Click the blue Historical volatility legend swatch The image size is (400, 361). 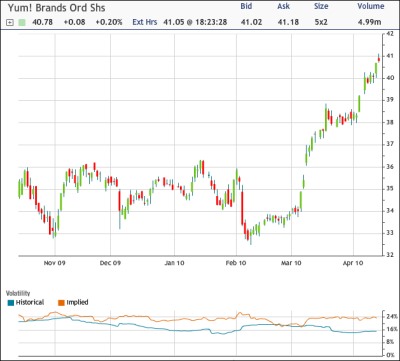point(11,303)
